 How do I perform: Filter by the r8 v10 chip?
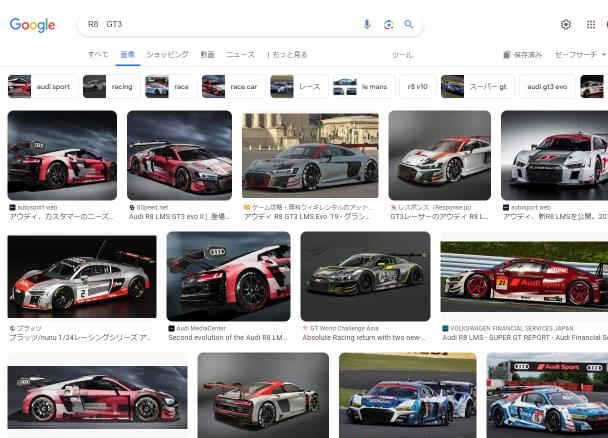[418, 86]
